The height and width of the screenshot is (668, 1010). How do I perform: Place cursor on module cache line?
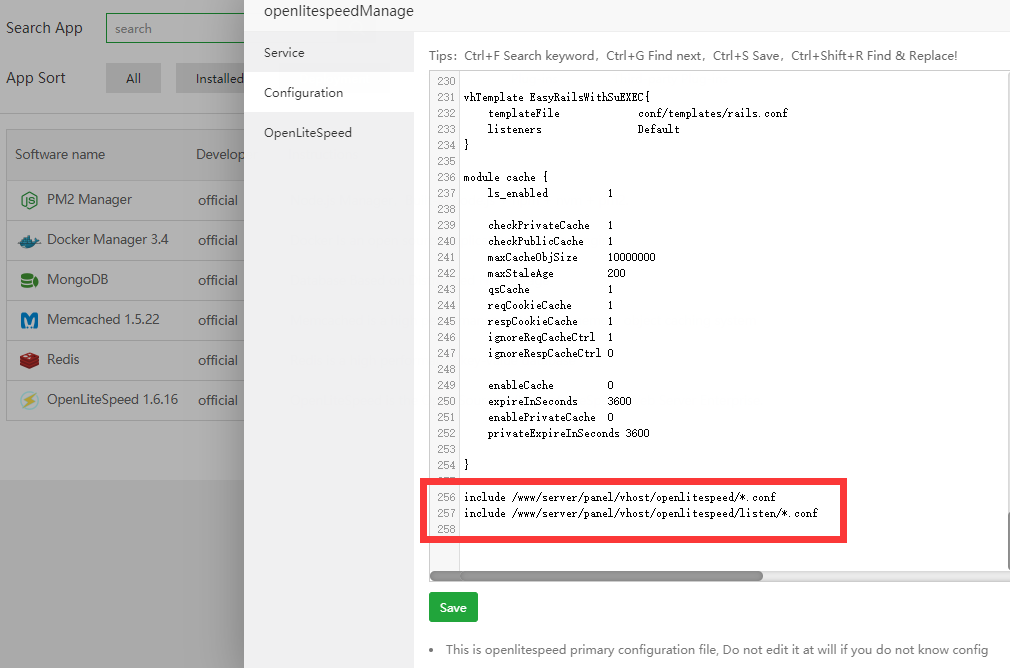[x=506, y=177]
